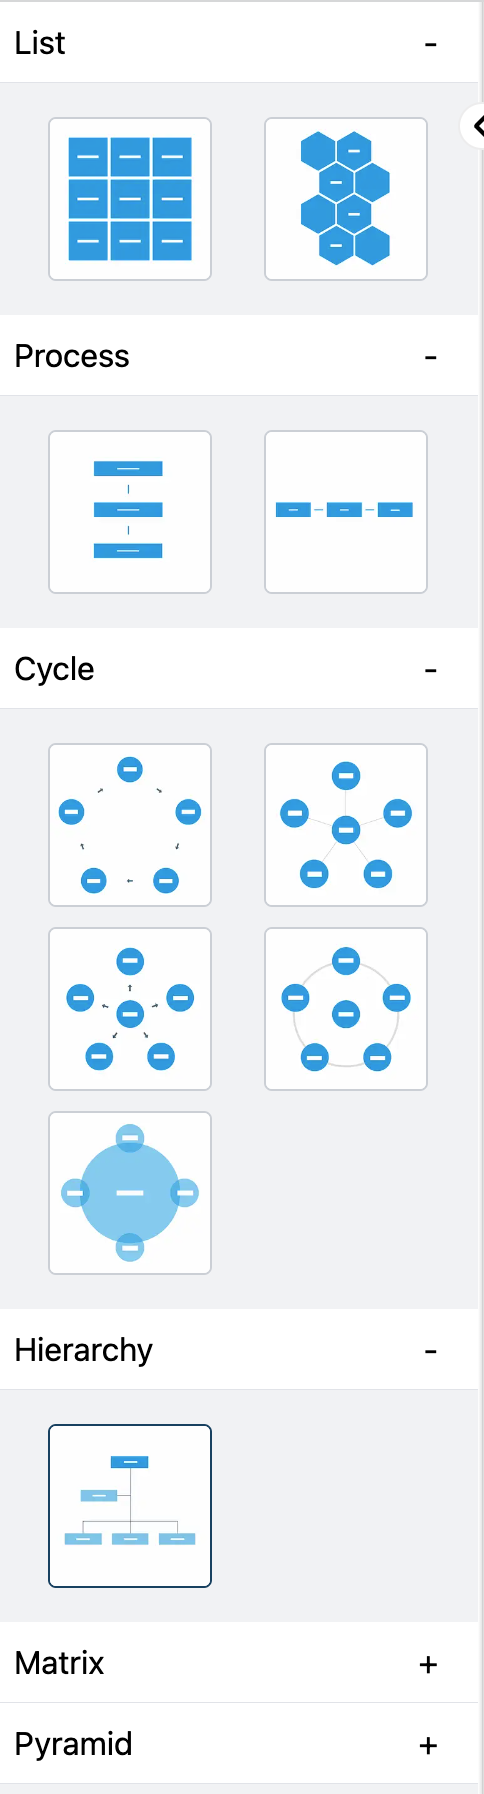Collapse the Process section minus icon
The width and height of the screenshot is (484, 1794).
[x=431, y=358]
